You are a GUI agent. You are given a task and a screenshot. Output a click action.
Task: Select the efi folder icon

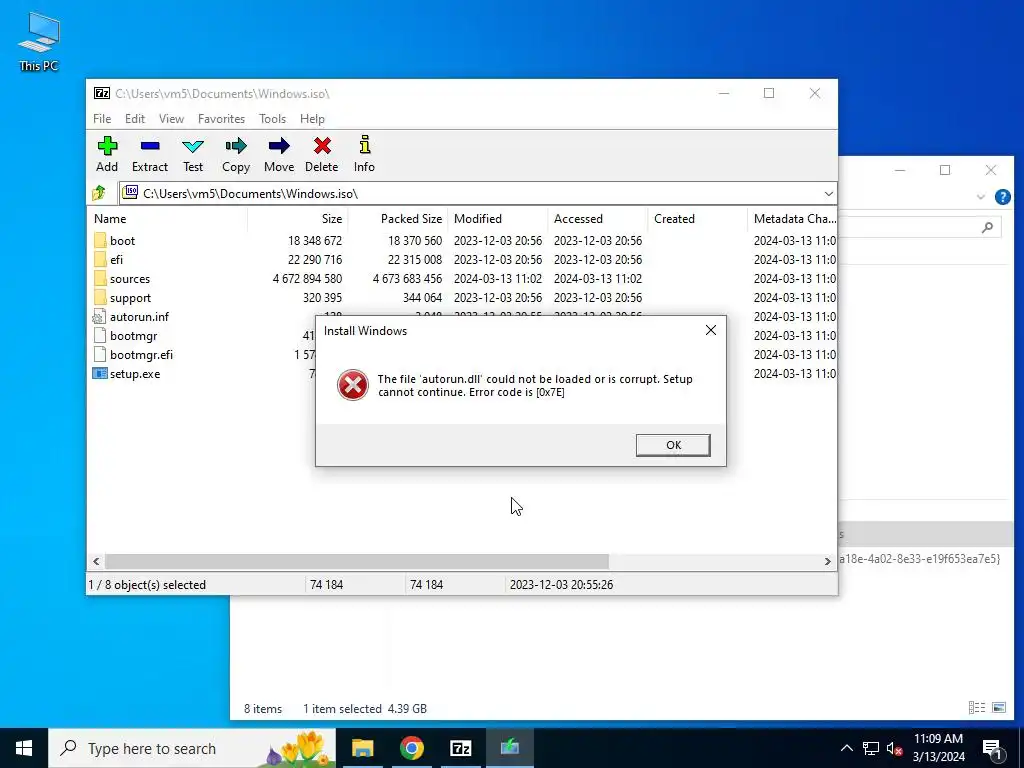point(99,259)
